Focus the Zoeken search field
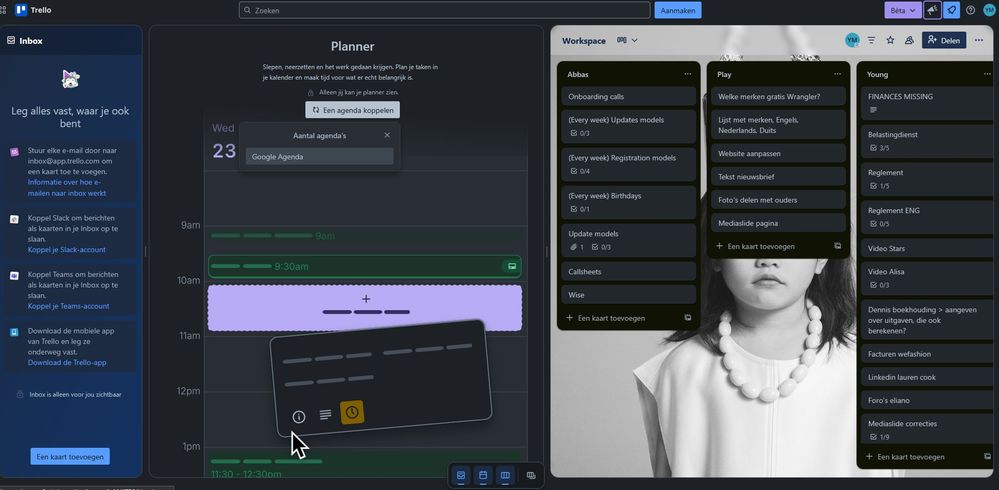This screenshot has width=999, height=490. pyautogui.click(x=444, y=10)
